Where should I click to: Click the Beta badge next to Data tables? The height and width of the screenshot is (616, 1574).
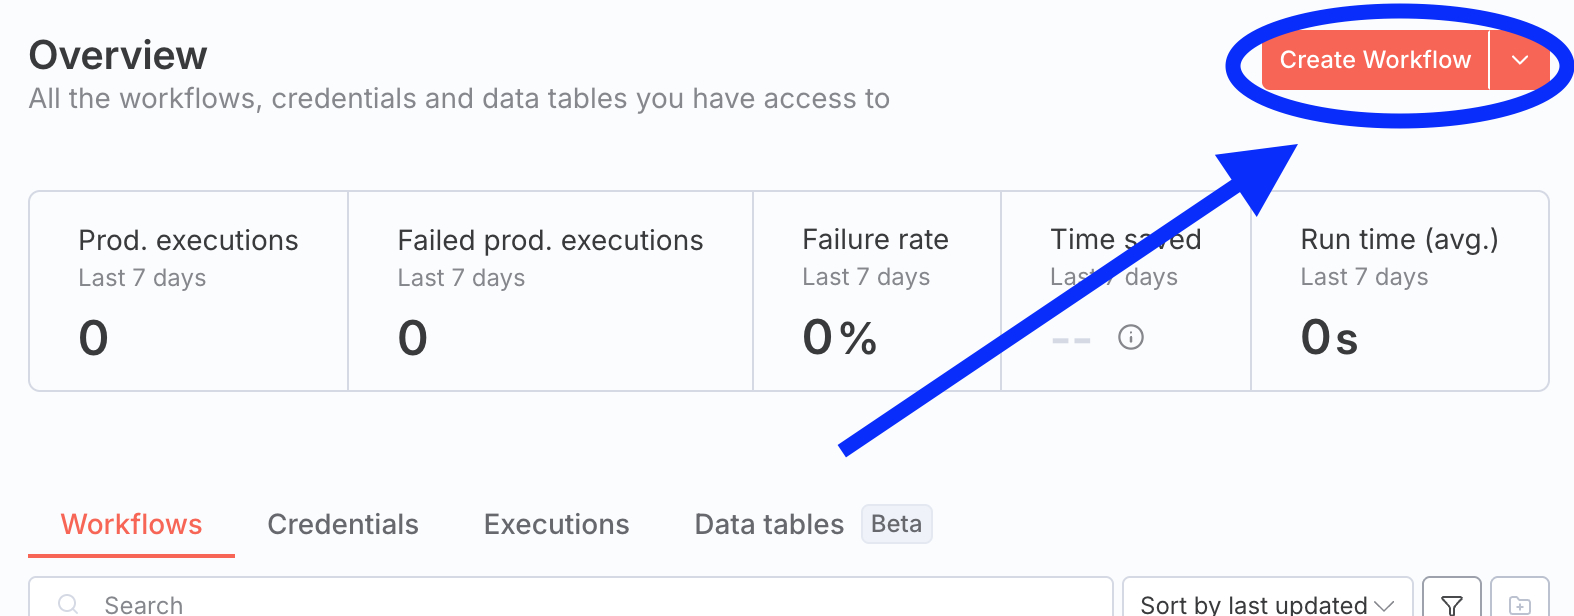pos(896,524)
